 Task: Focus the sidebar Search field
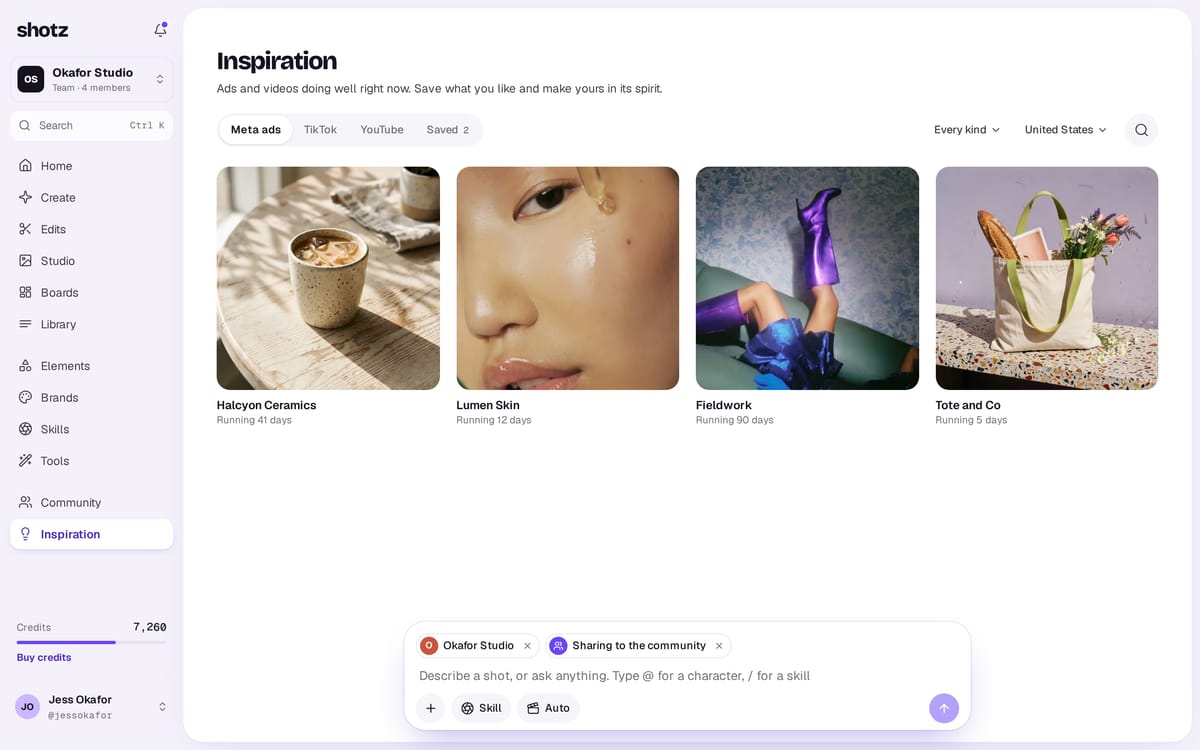[x=91, y=126]
